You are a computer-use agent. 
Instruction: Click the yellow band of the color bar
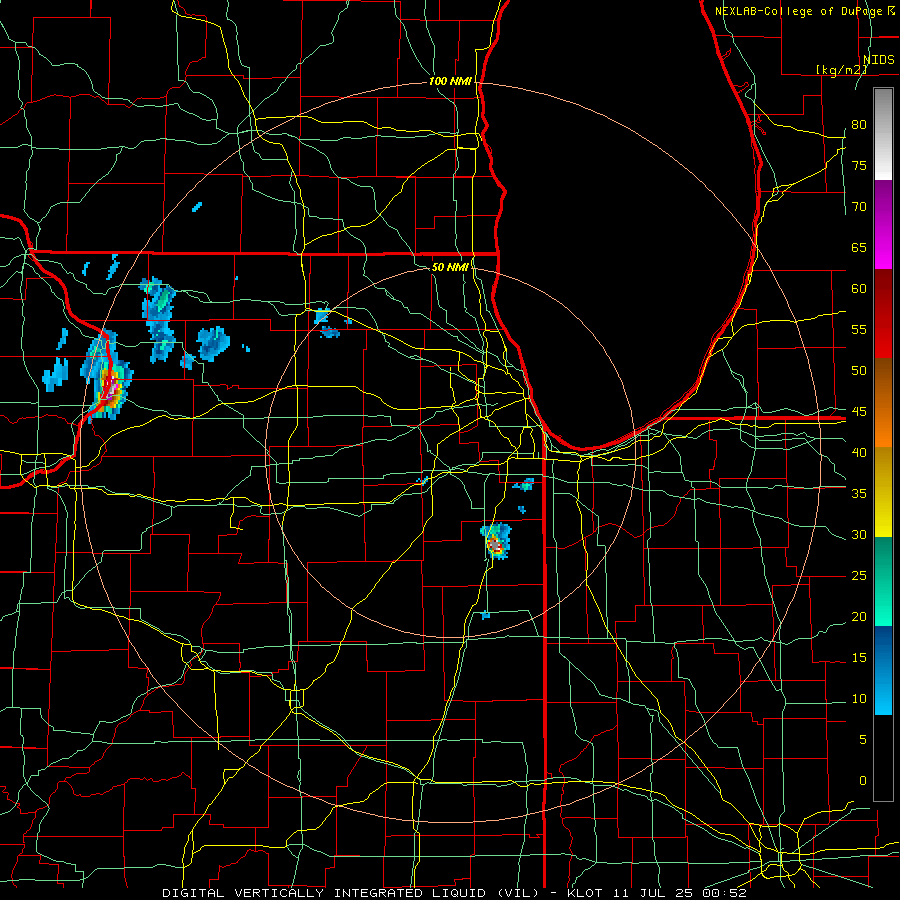tap(883, 492)
